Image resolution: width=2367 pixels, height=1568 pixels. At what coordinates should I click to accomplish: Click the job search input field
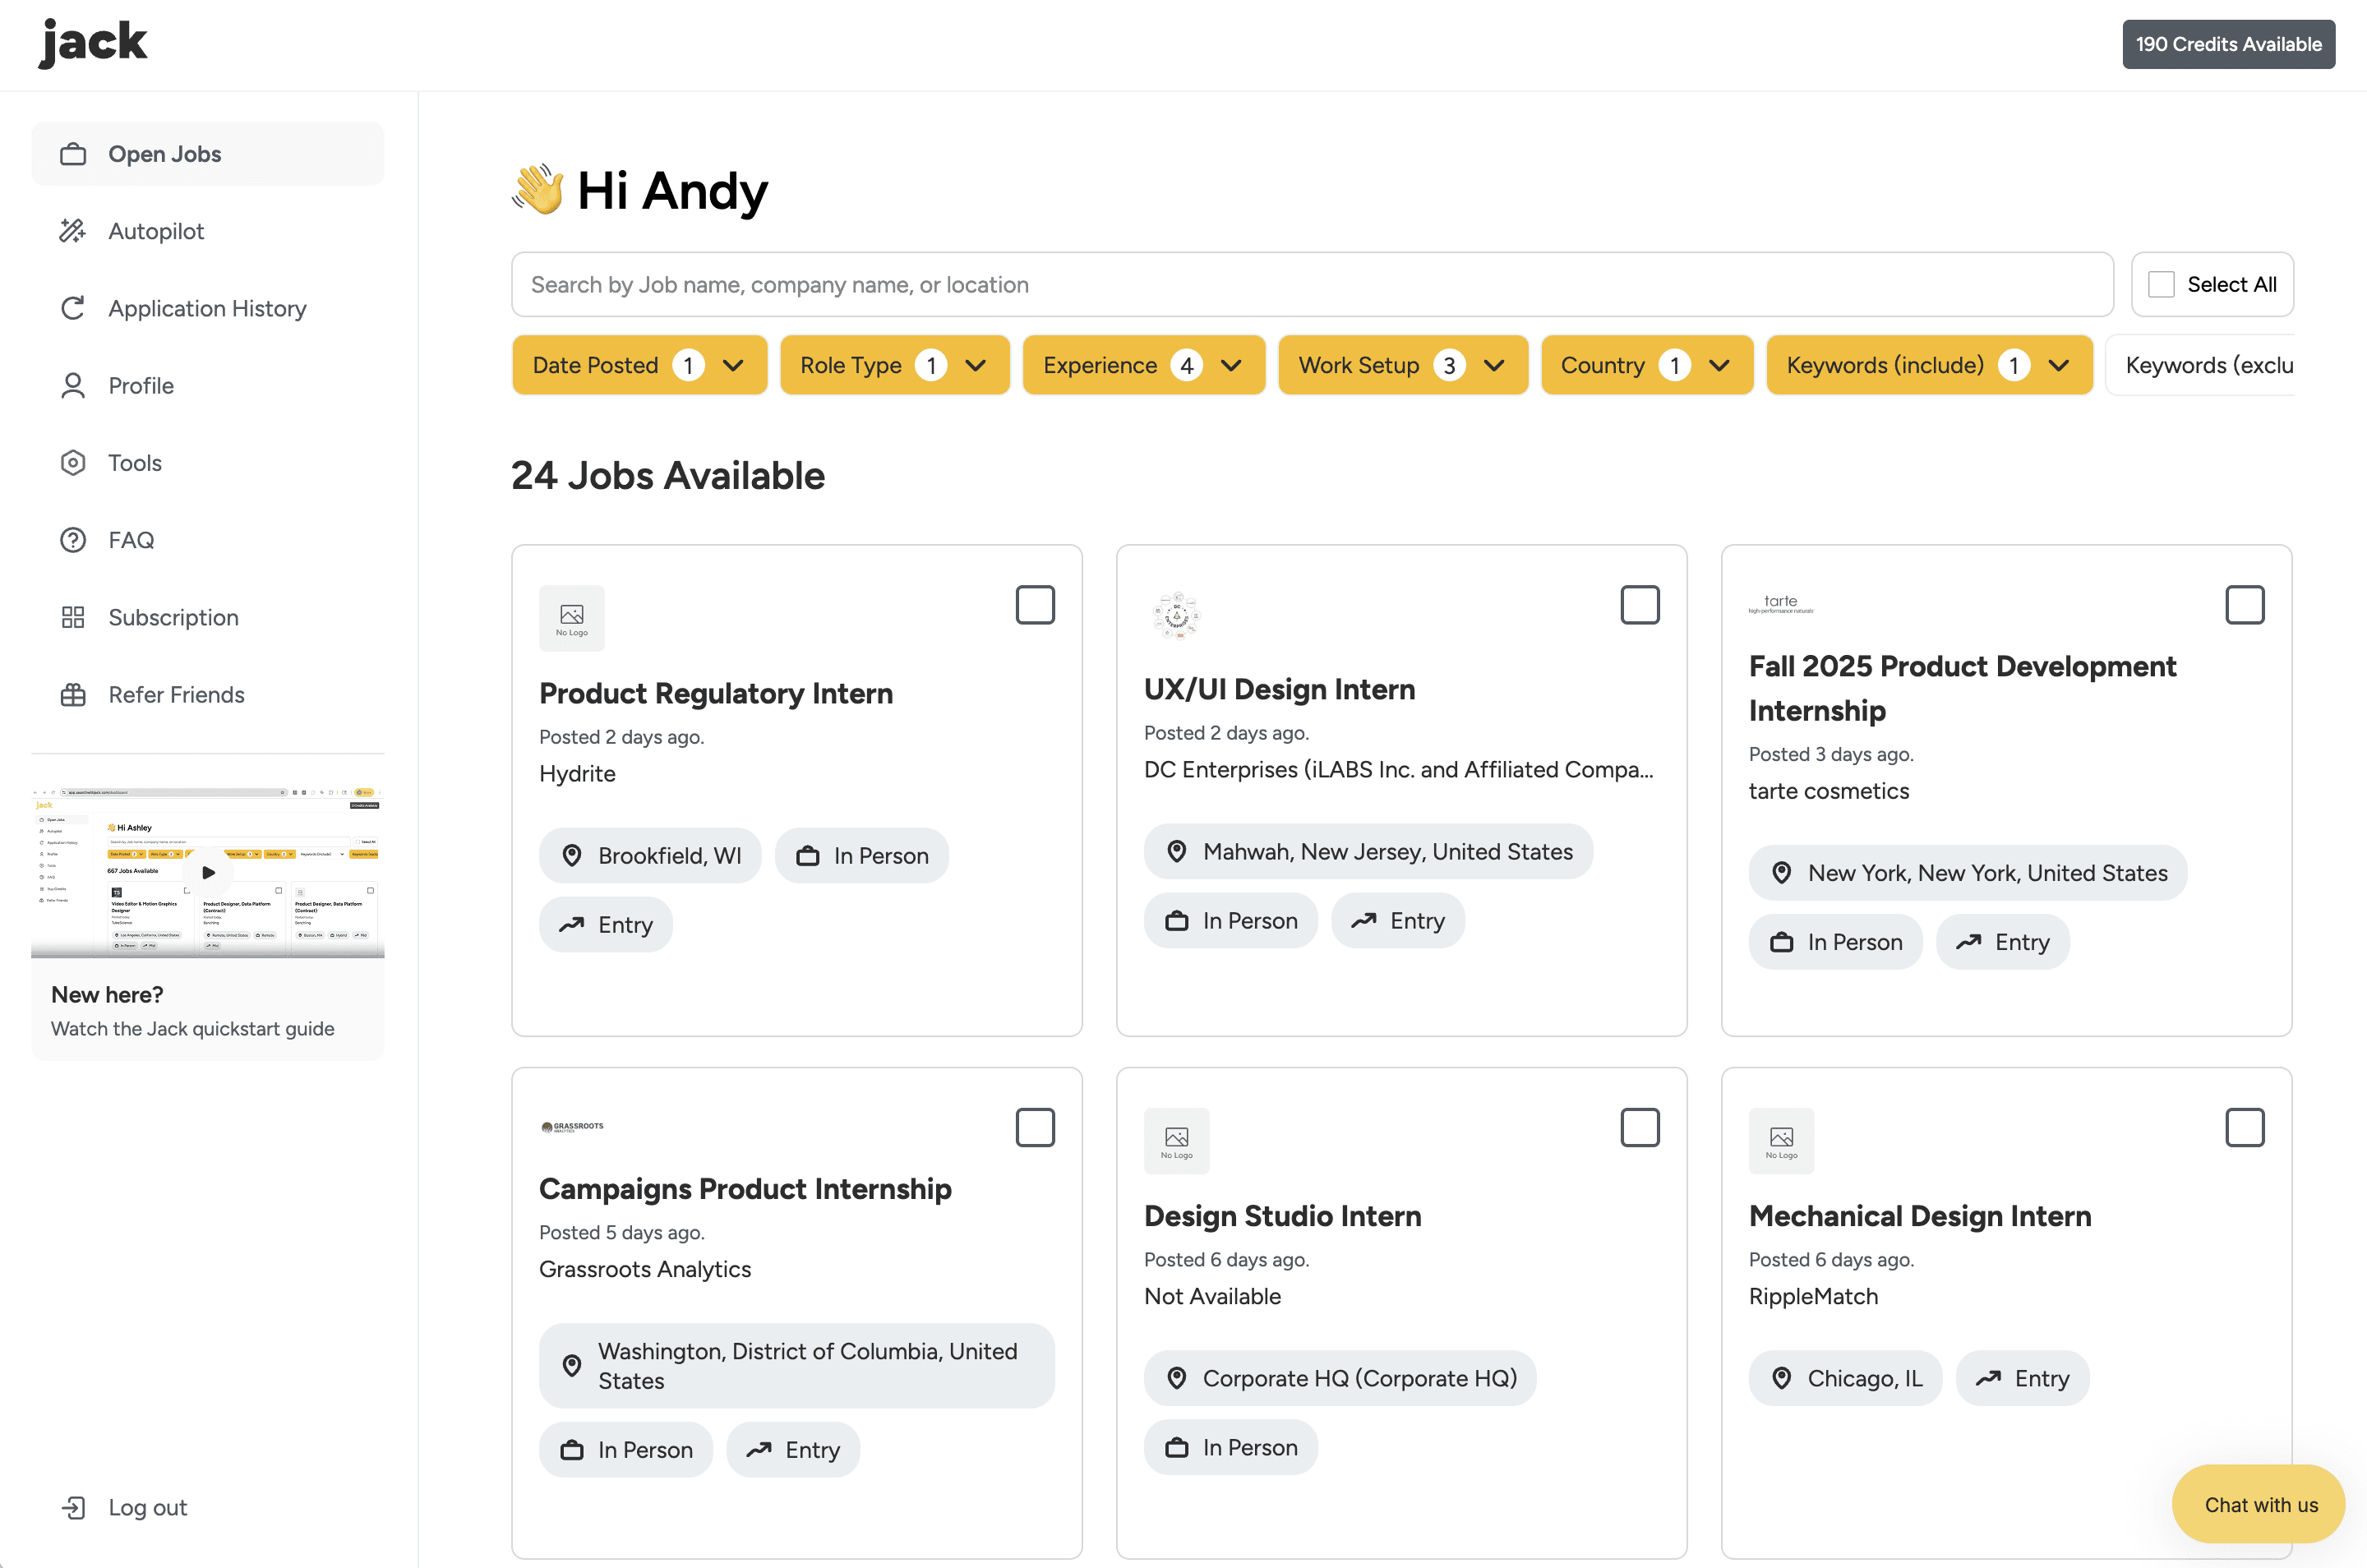click(x=1312, y=285)
